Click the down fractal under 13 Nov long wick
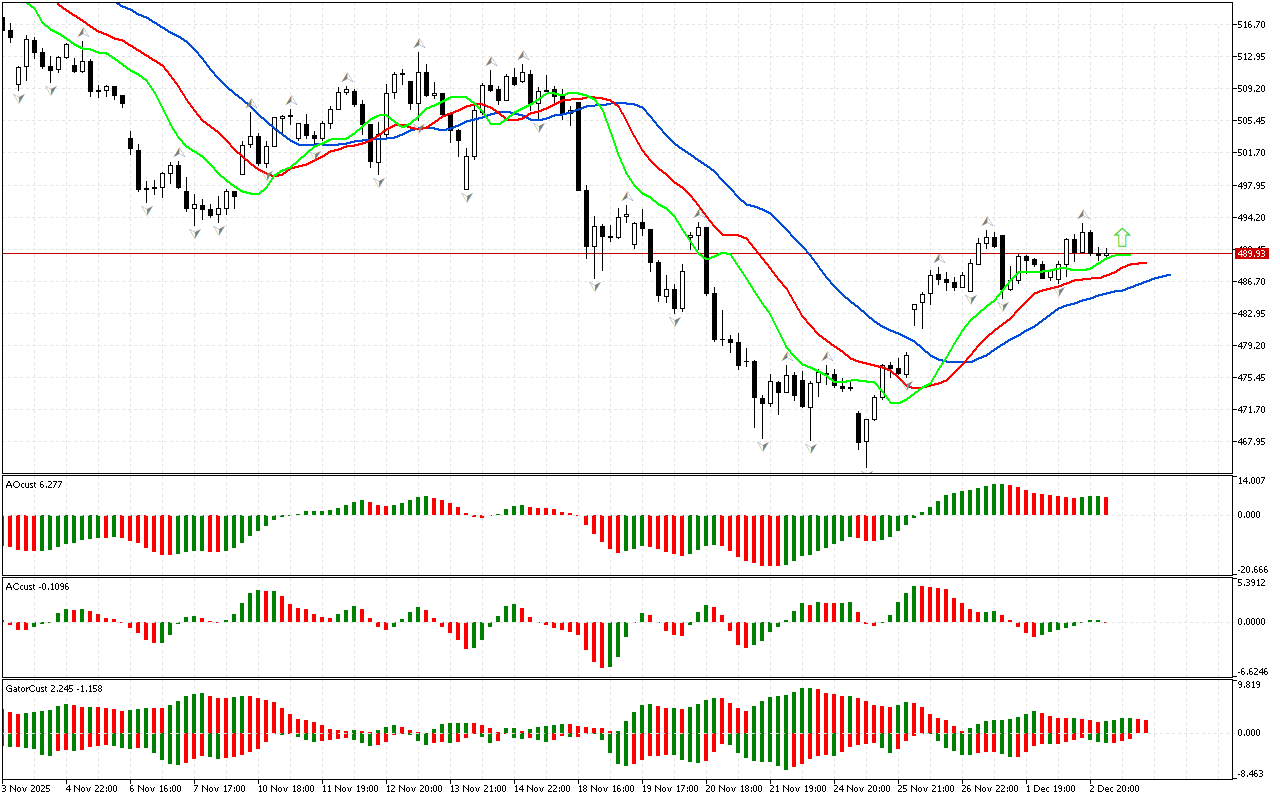This screenshot has width=1280, height=800. (x=467, y=197)
